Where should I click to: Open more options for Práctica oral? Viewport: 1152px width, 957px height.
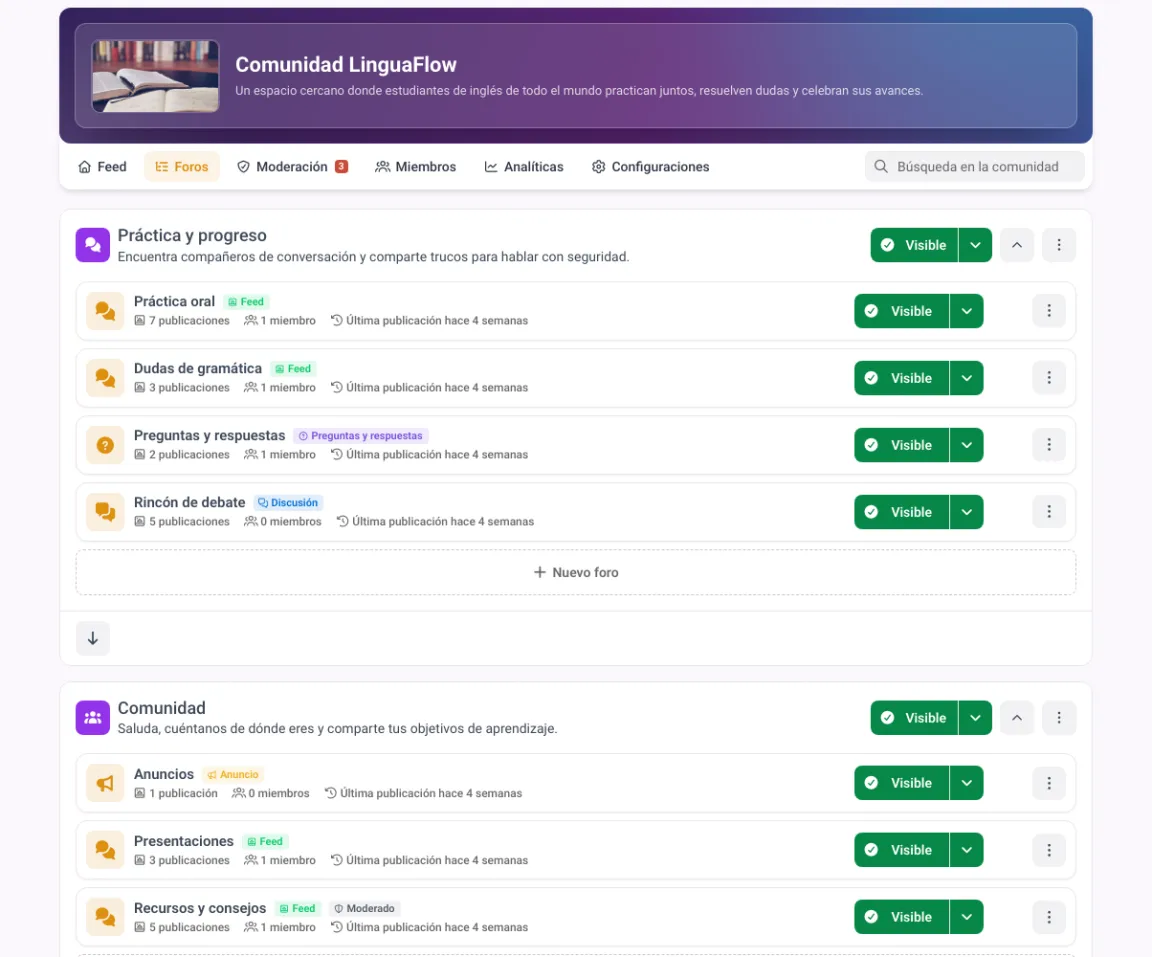click(x=1049, y=311)
